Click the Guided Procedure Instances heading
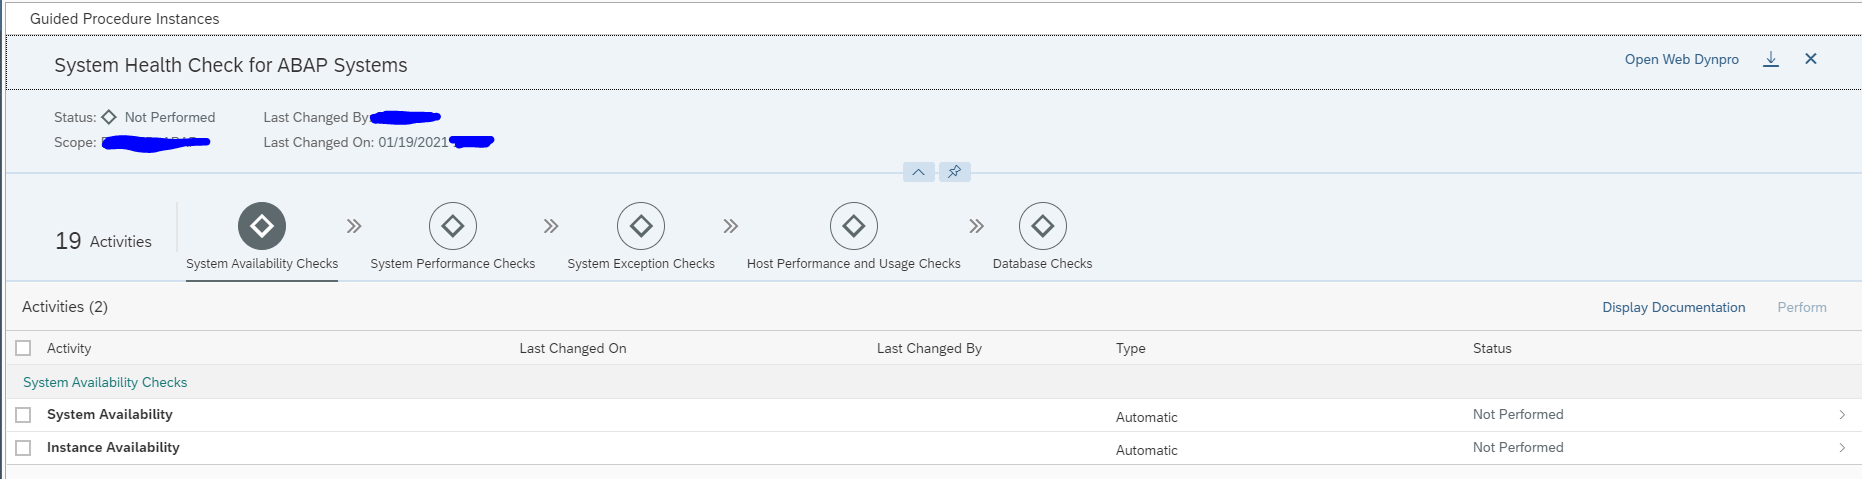Viewport: 1862px width, 479px height. (x=124, y=18)
